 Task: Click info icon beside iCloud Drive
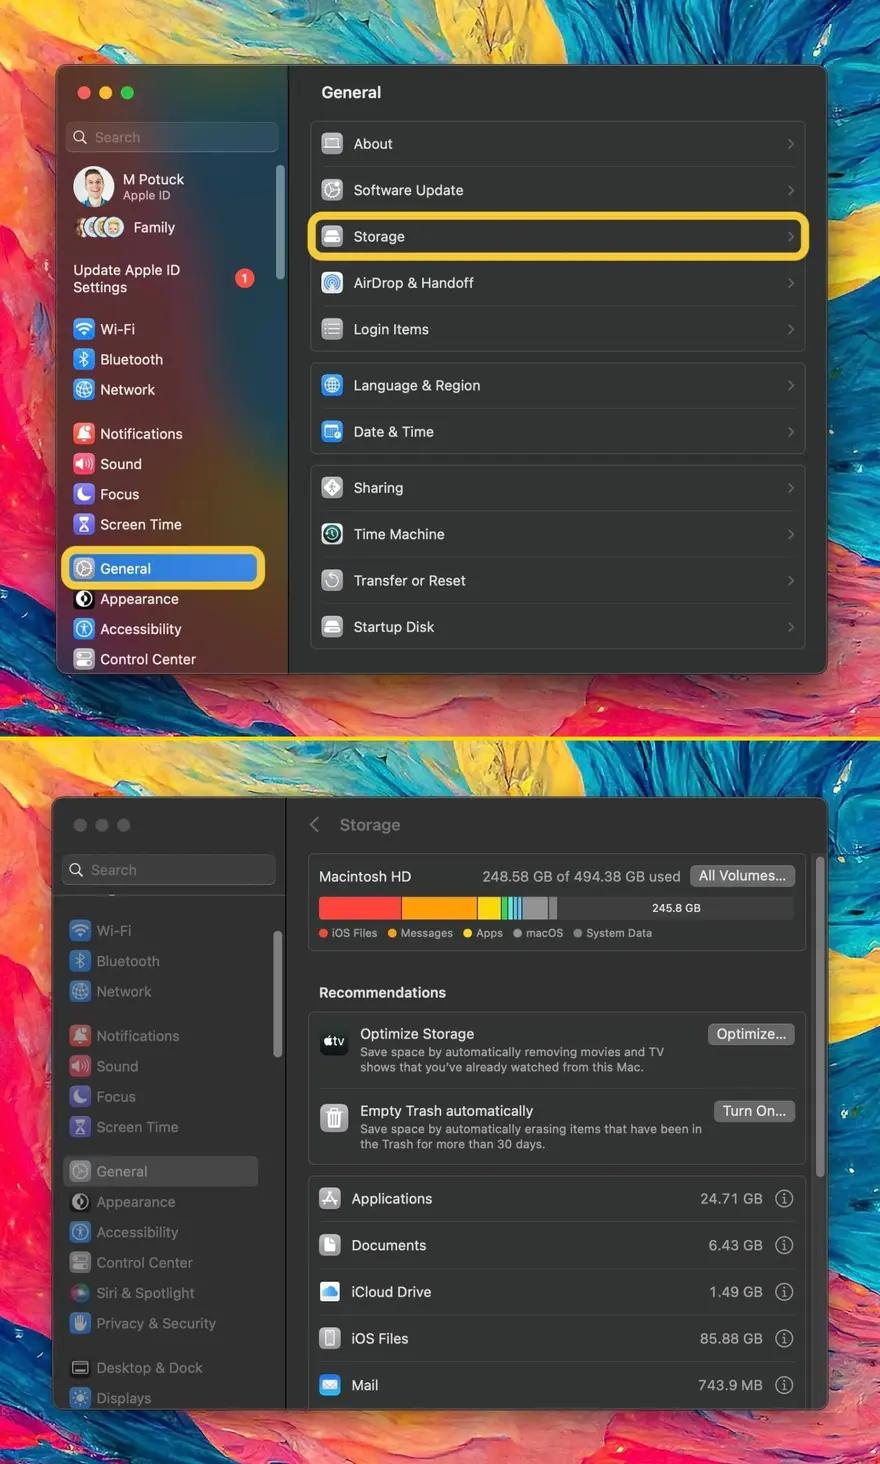pyautogui.click(x=784, y=1292)
